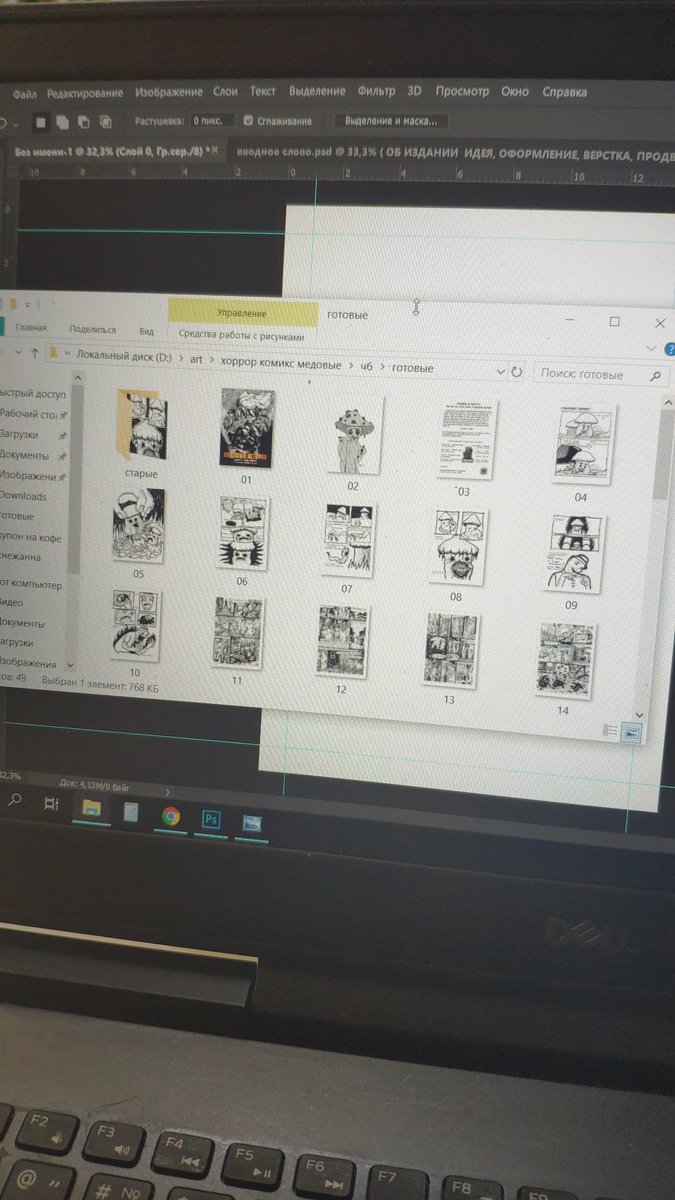Select купон на кофе in navigation pane
This screenshot has width=675, height=1200.
[x=29, y=536]
